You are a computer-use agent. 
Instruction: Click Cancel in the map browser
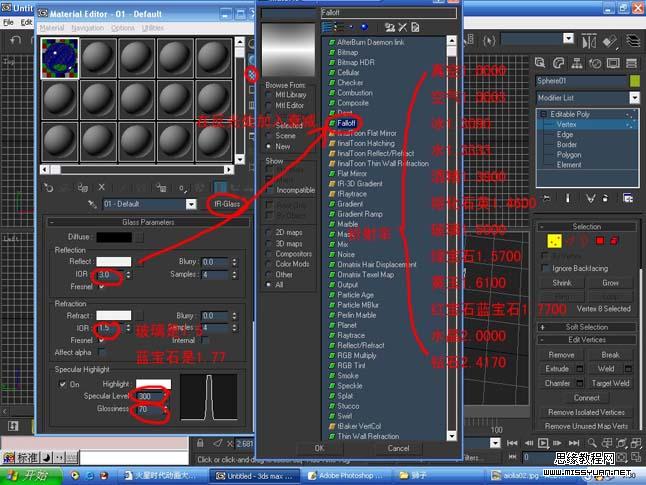[x=398, y=448]
